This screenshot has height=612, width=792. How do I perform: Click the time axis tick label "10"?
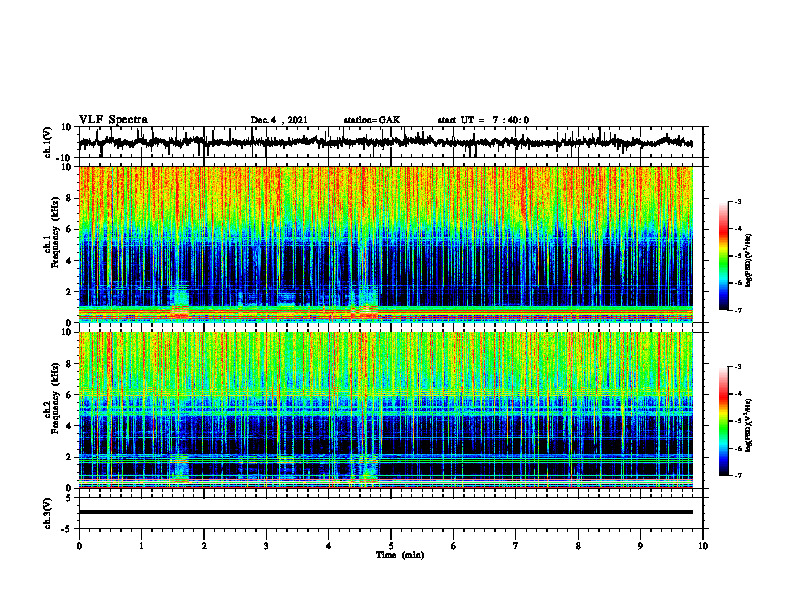coord(703,546)
